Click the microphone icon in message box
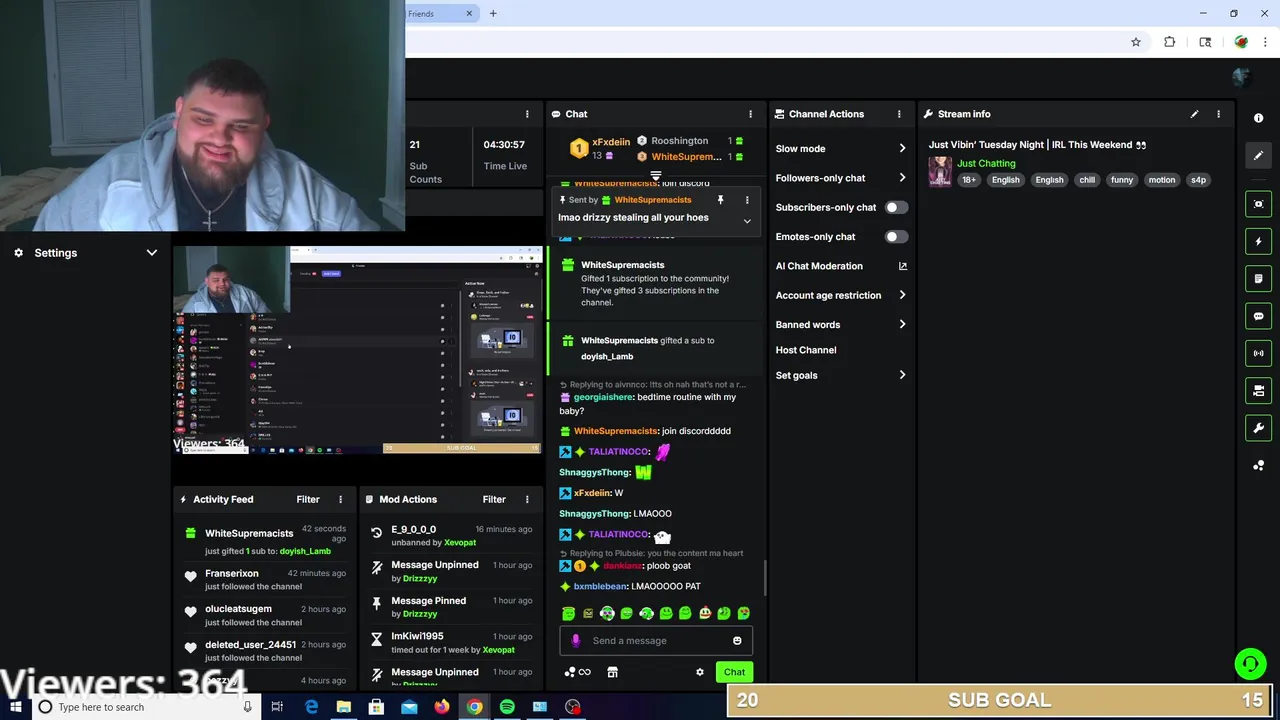 coord(575,641)
